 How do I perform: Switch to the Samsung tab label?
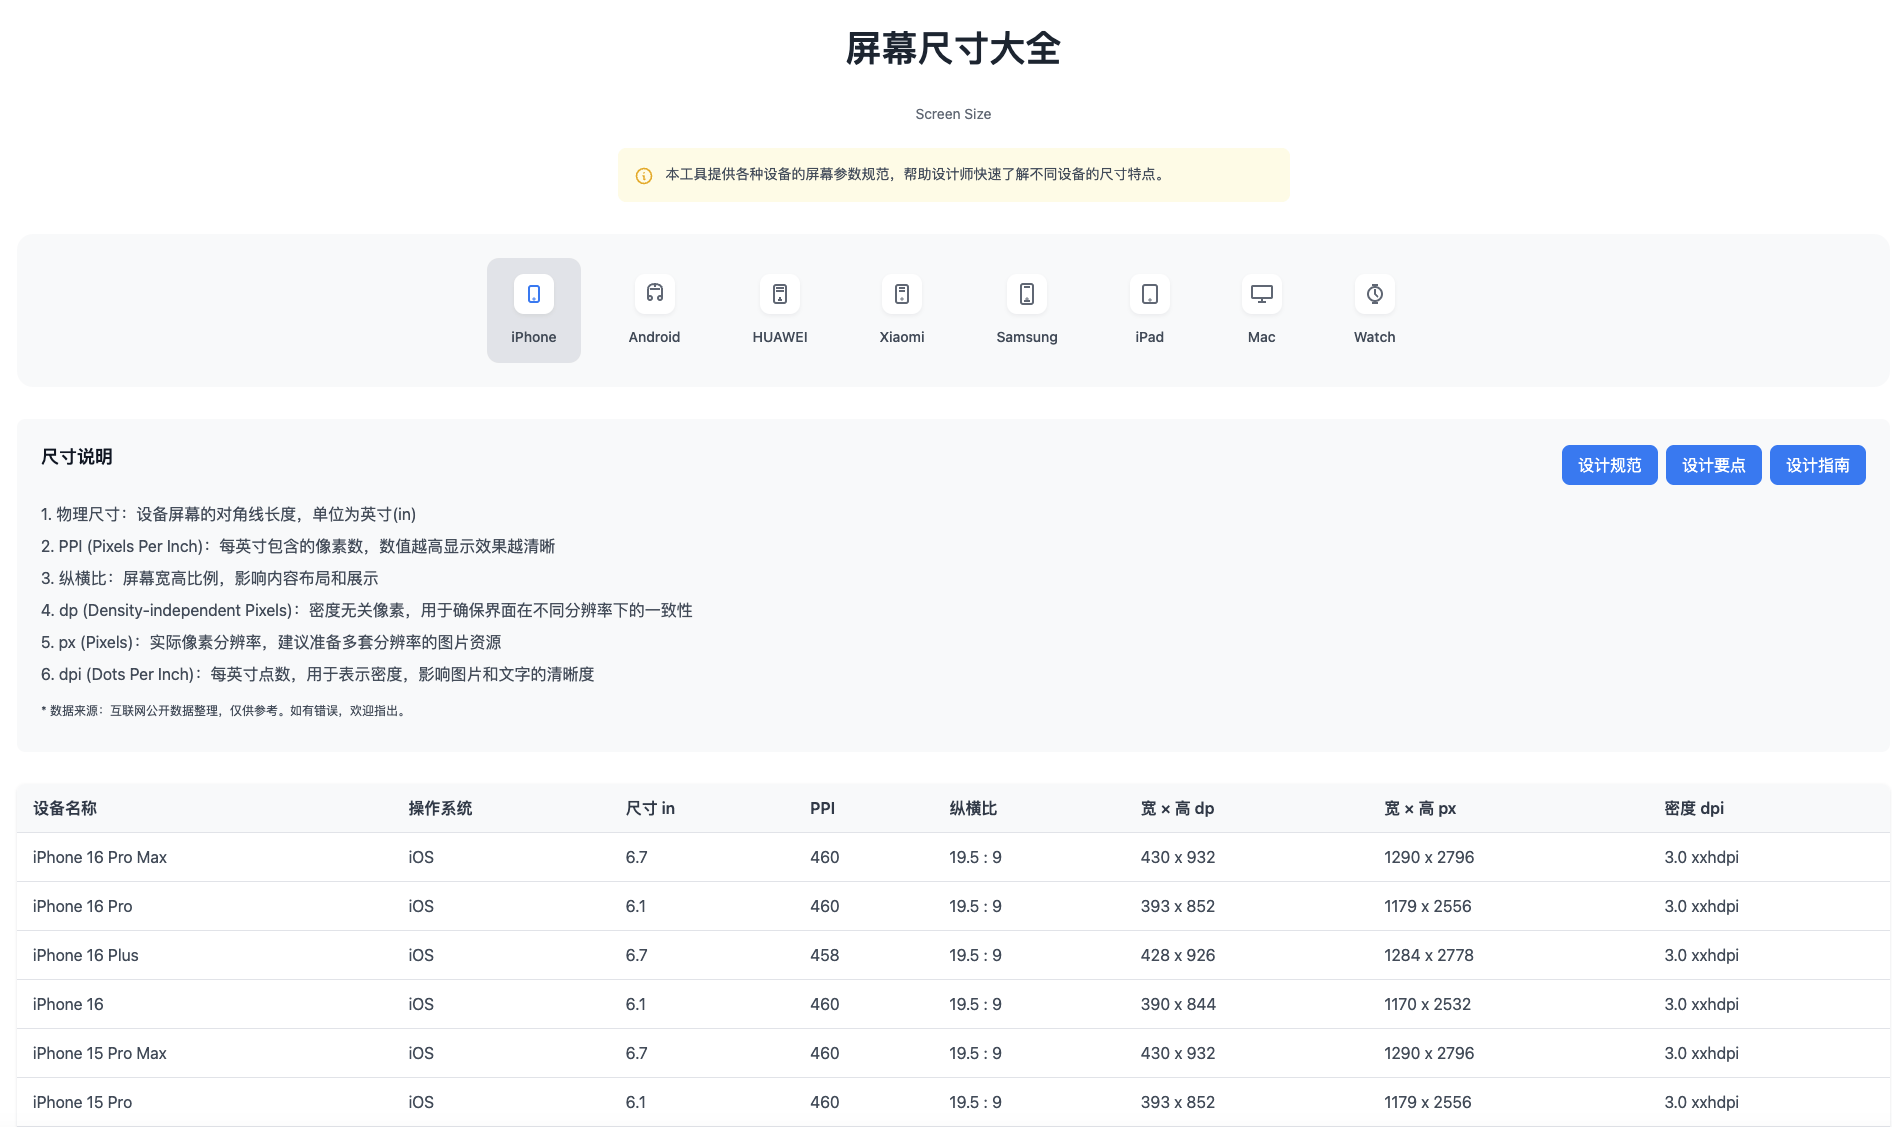tap(1027, 337)
